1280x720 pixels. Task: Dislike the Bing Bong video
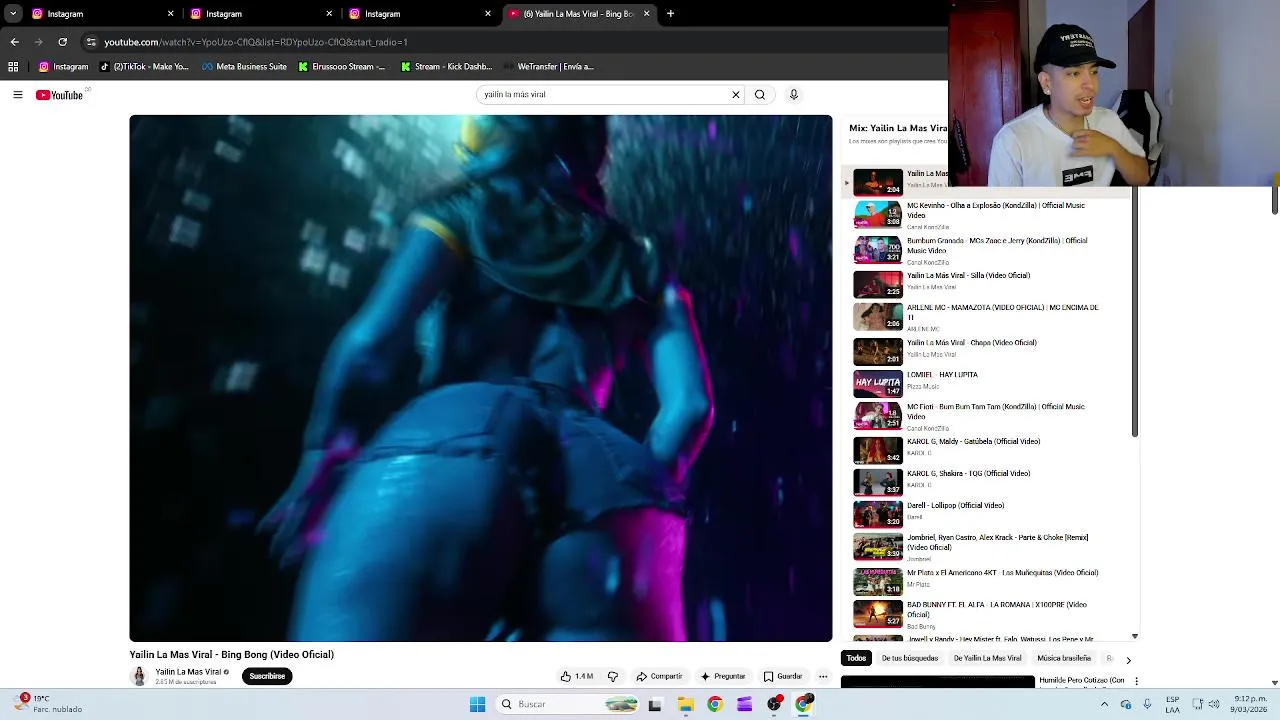pyautogui.click(x=613, y=676)
